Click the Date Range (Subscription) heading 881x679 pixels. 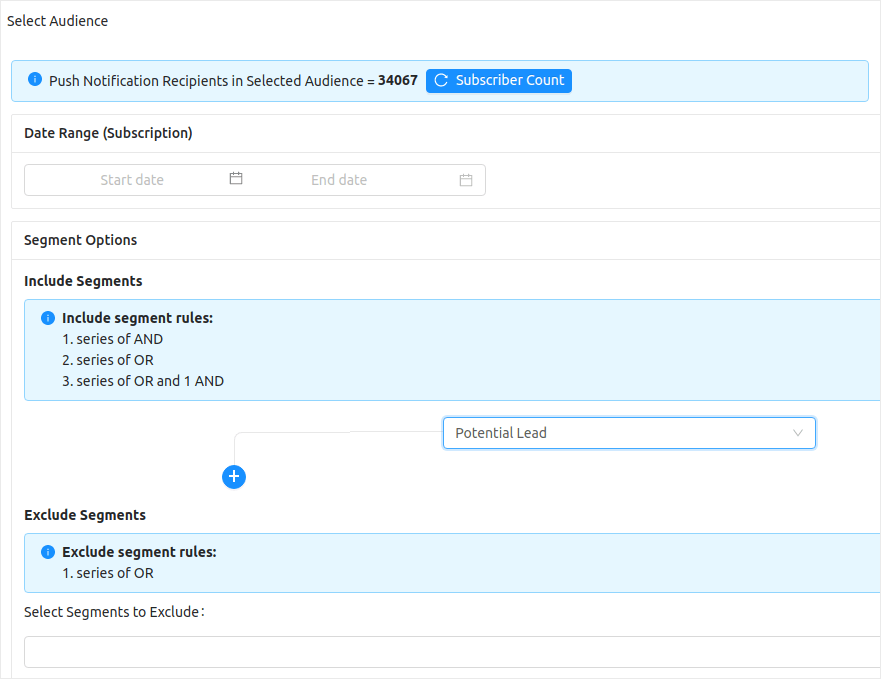[108, 133]
